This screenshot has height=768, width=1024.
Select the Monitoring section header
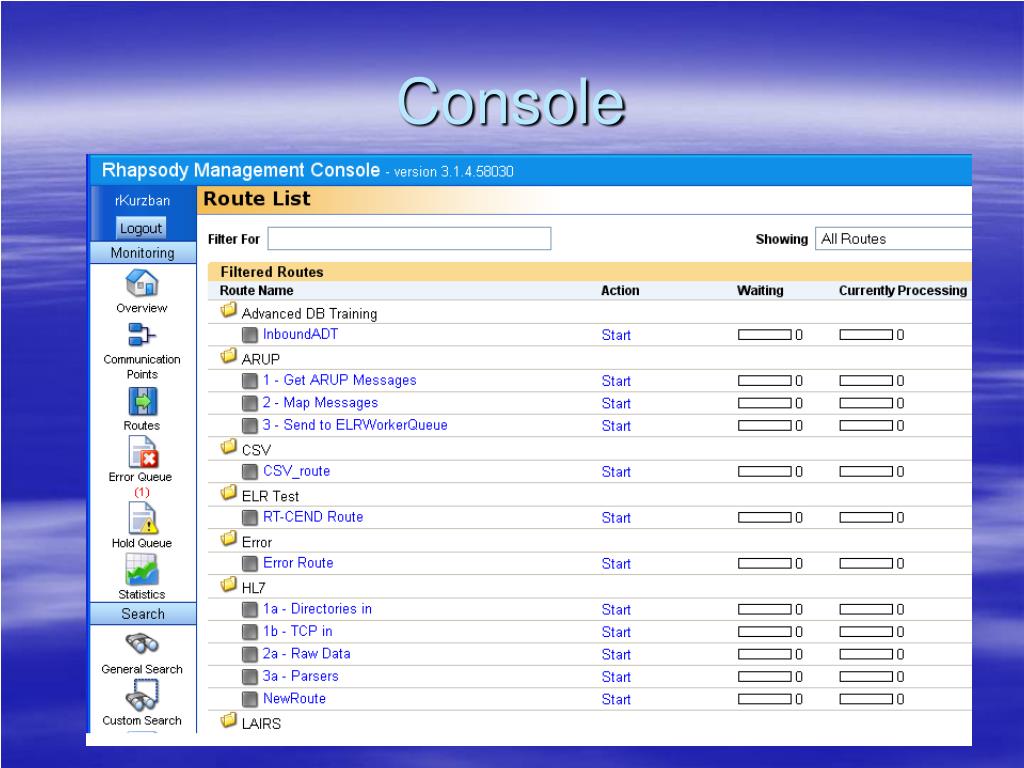click(x=142, y=253)
